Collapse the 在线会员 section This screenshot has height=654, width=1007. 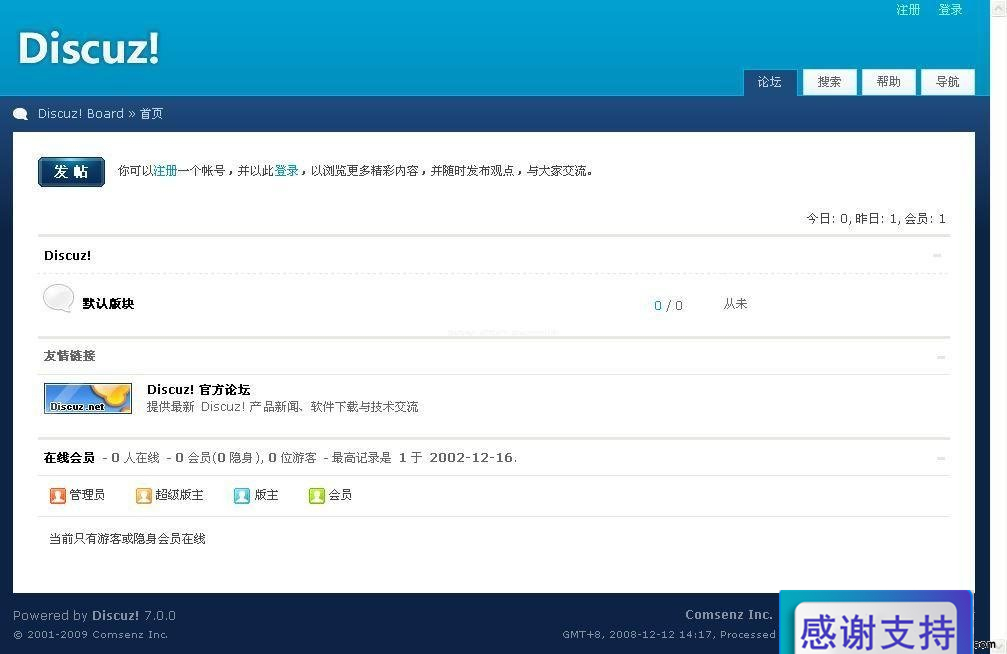(x=940, y=458)
